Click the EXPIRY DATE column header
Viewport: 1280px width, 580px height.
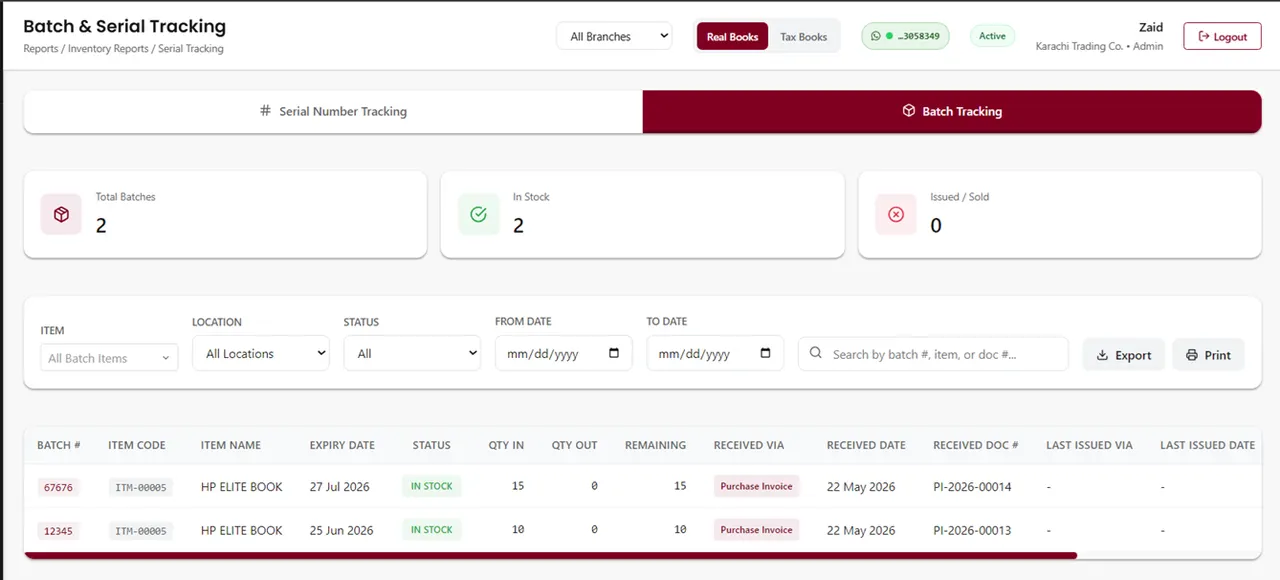click(x=342, y=445)
